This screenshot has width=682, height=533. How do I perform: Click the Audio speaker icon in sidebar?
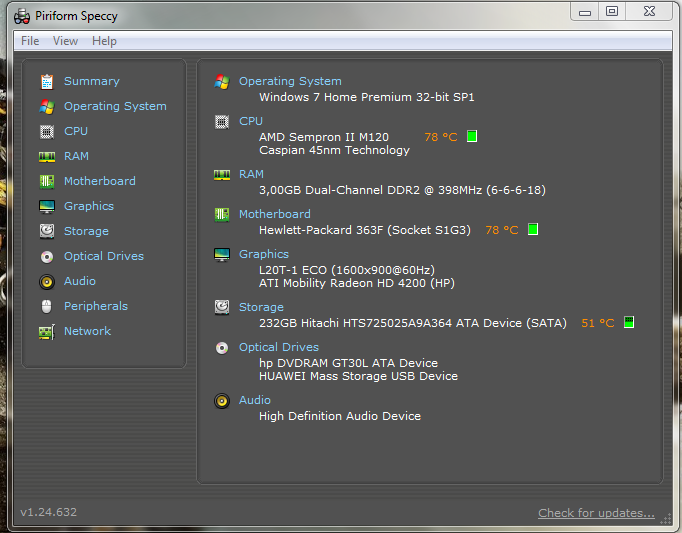[x=47, y=282]
